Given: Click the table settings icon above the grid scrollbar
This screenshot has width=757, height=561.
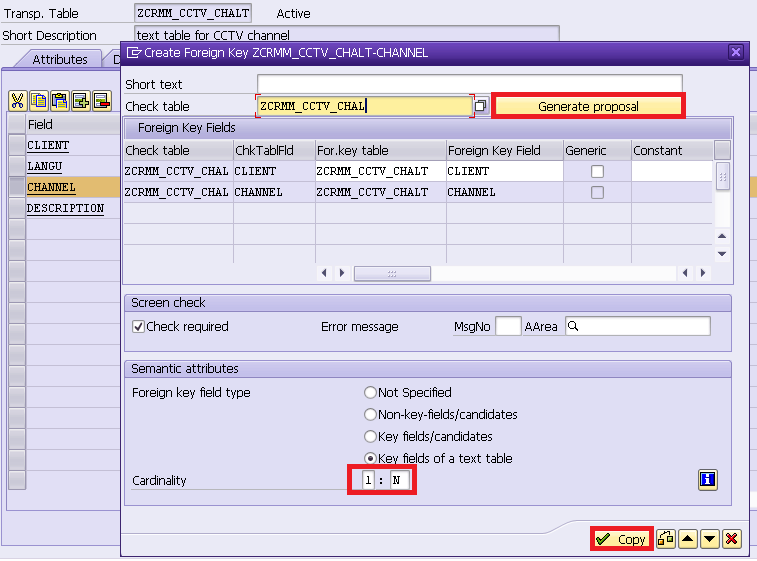Looking at the screenshot, I should tap(722, 150).
